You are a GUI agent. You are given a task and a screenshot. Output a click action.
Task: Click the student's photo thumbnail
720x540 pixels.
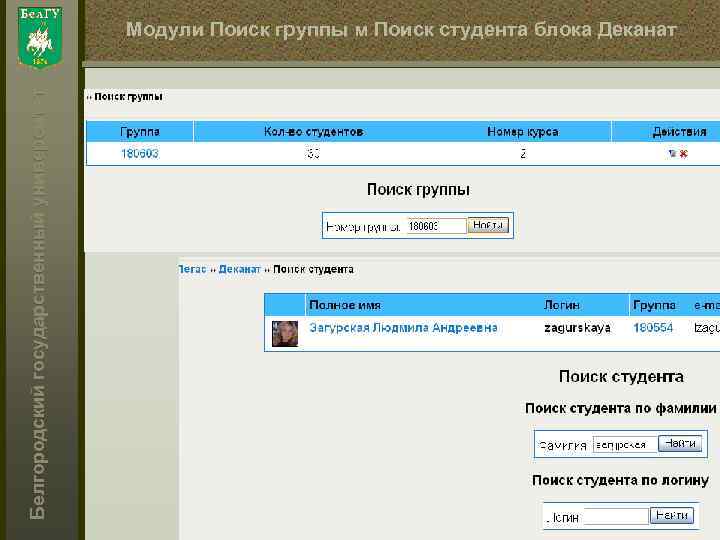pos(285,333)
